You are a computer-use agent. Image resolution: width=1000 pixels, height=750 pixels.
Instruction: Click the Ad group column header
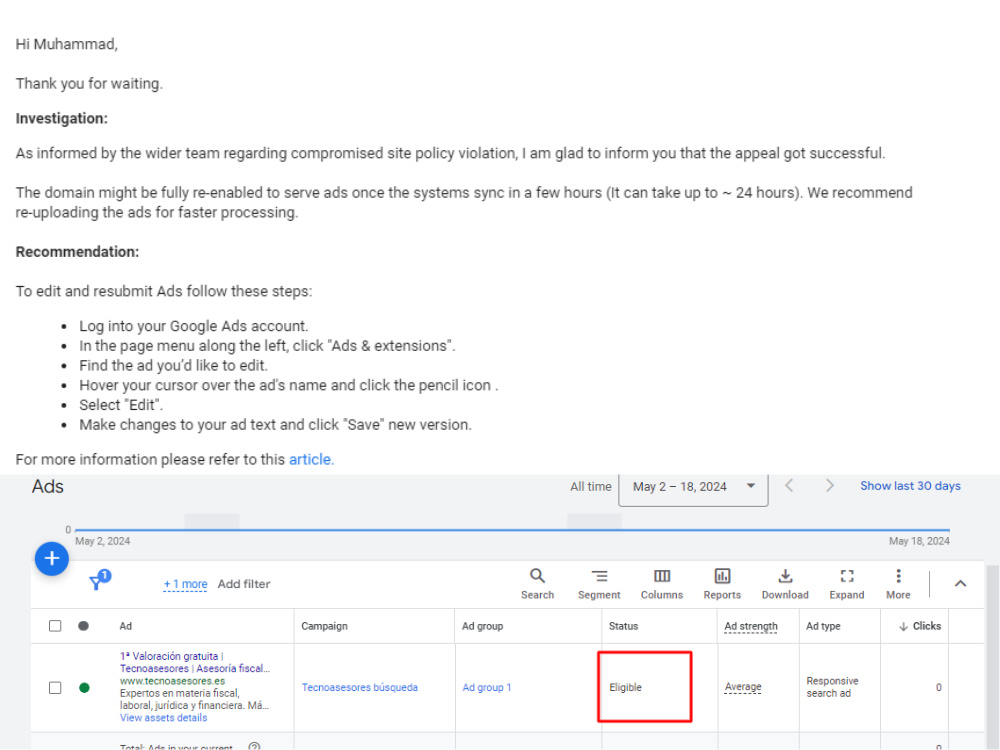click(482, 626)
